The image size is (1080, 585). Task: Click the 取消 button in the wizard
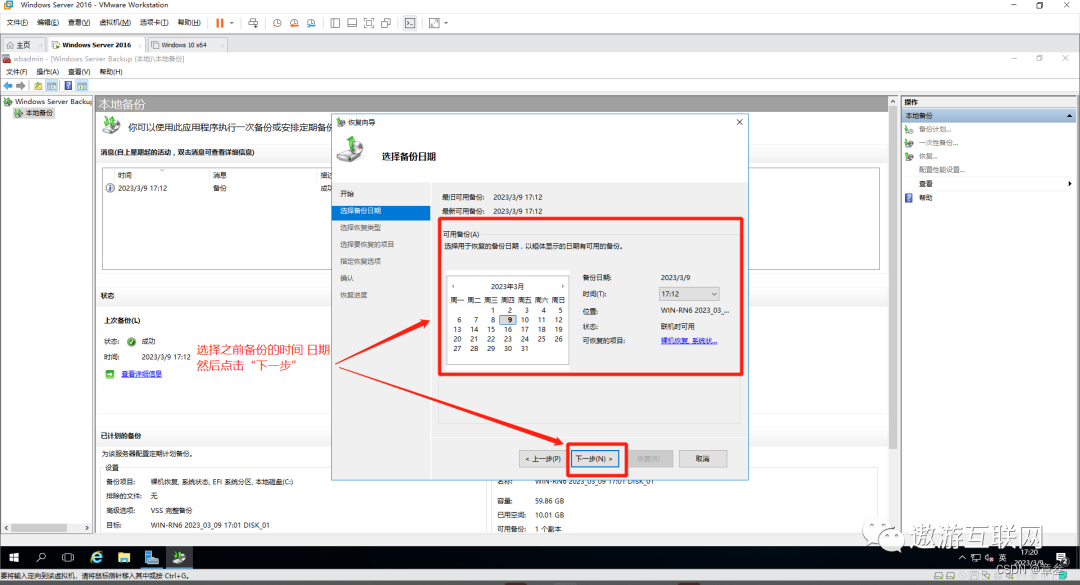coord(703,459)
